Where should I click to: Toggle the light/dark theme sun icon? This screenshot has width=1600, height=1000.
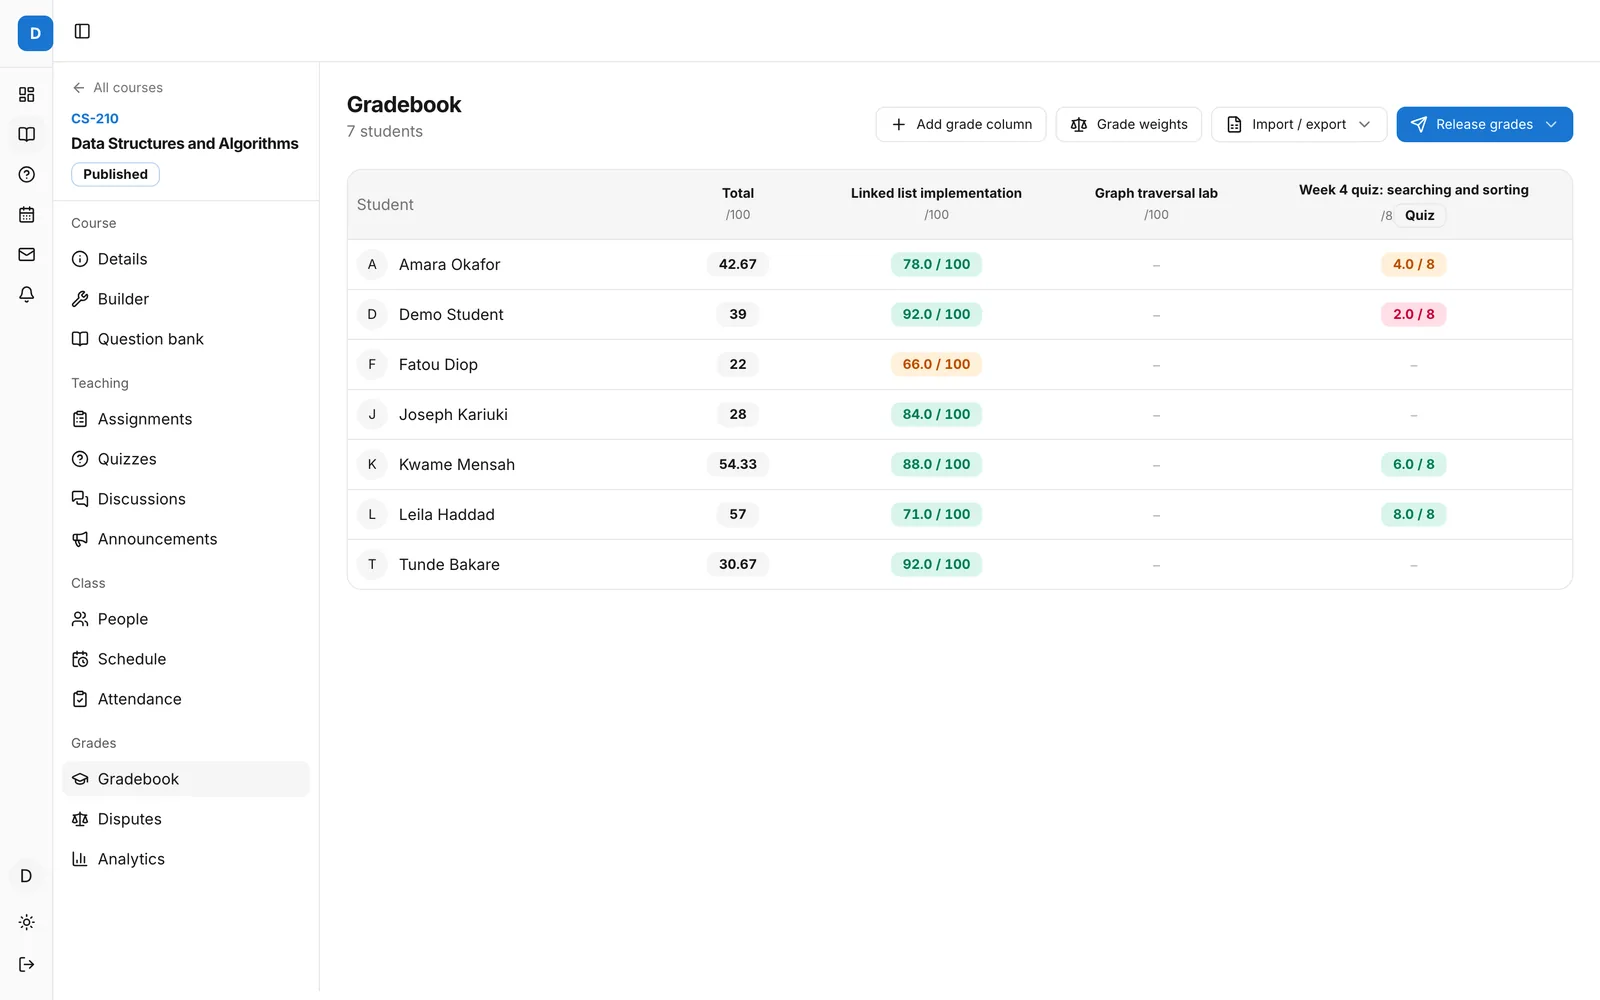pyautogui.click(x=27, y=922)
